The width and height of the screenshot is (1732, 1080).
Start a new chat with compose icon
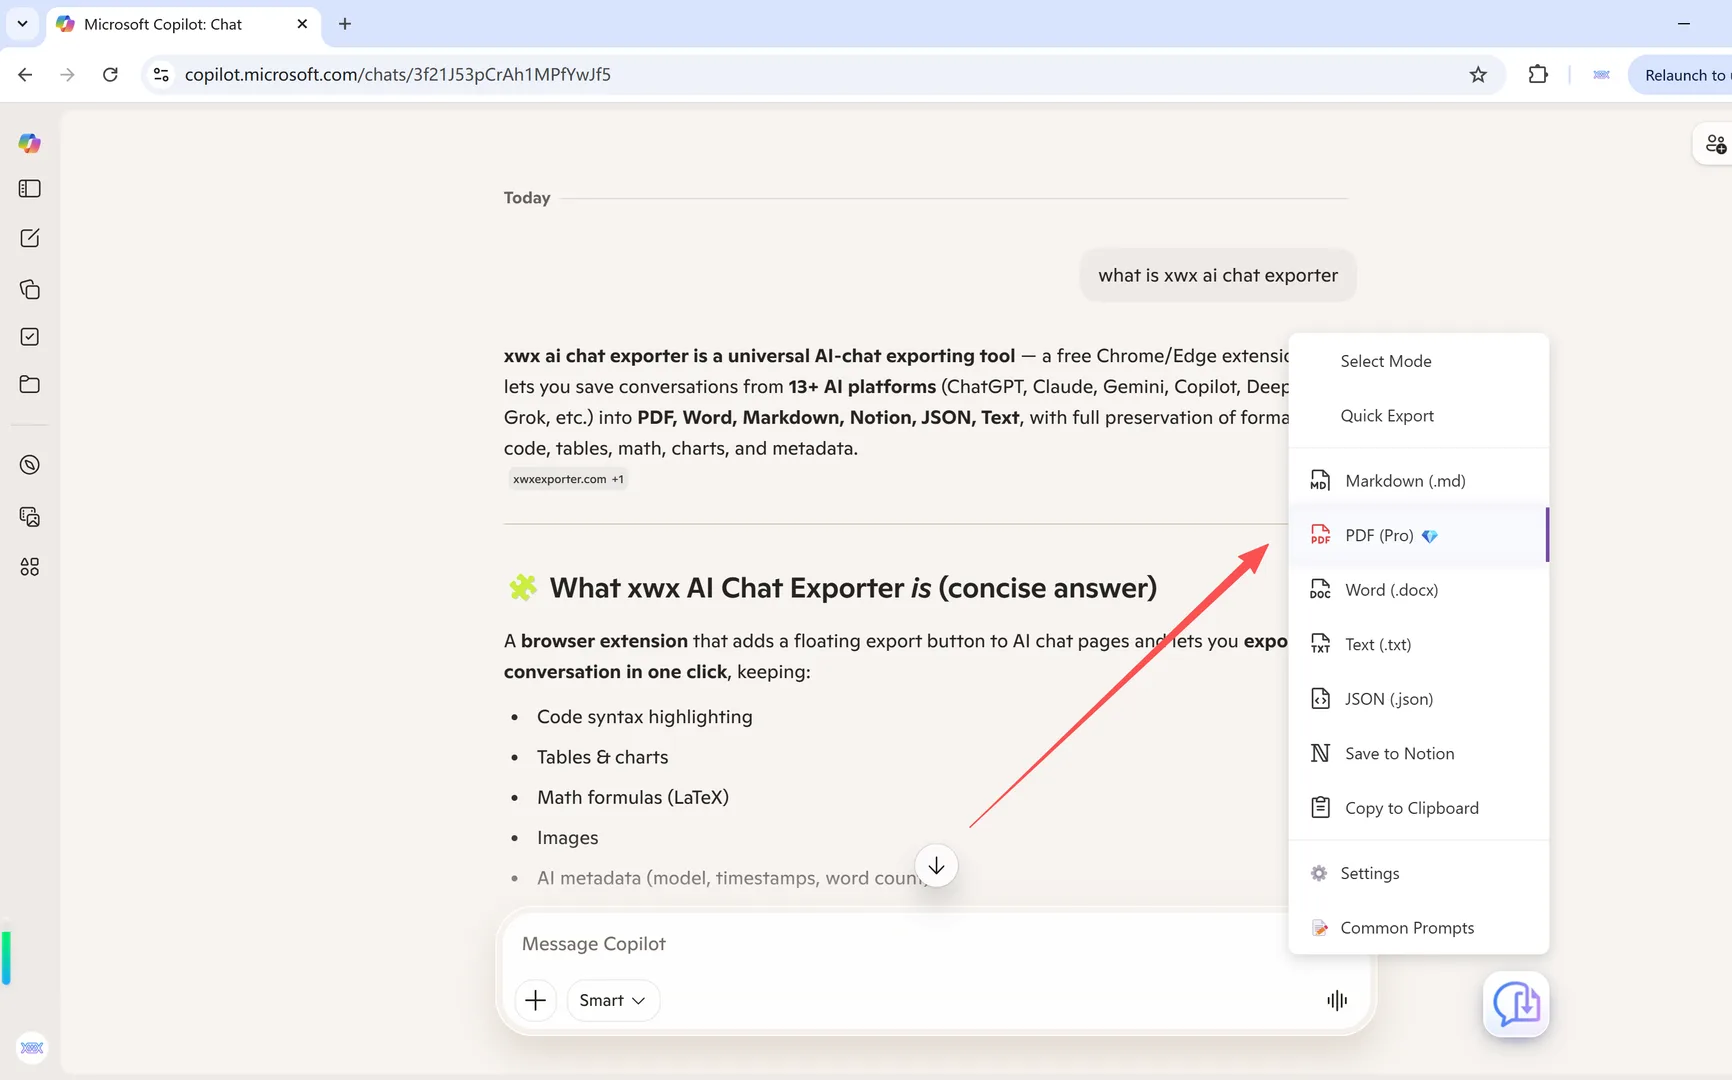[30, 238]
